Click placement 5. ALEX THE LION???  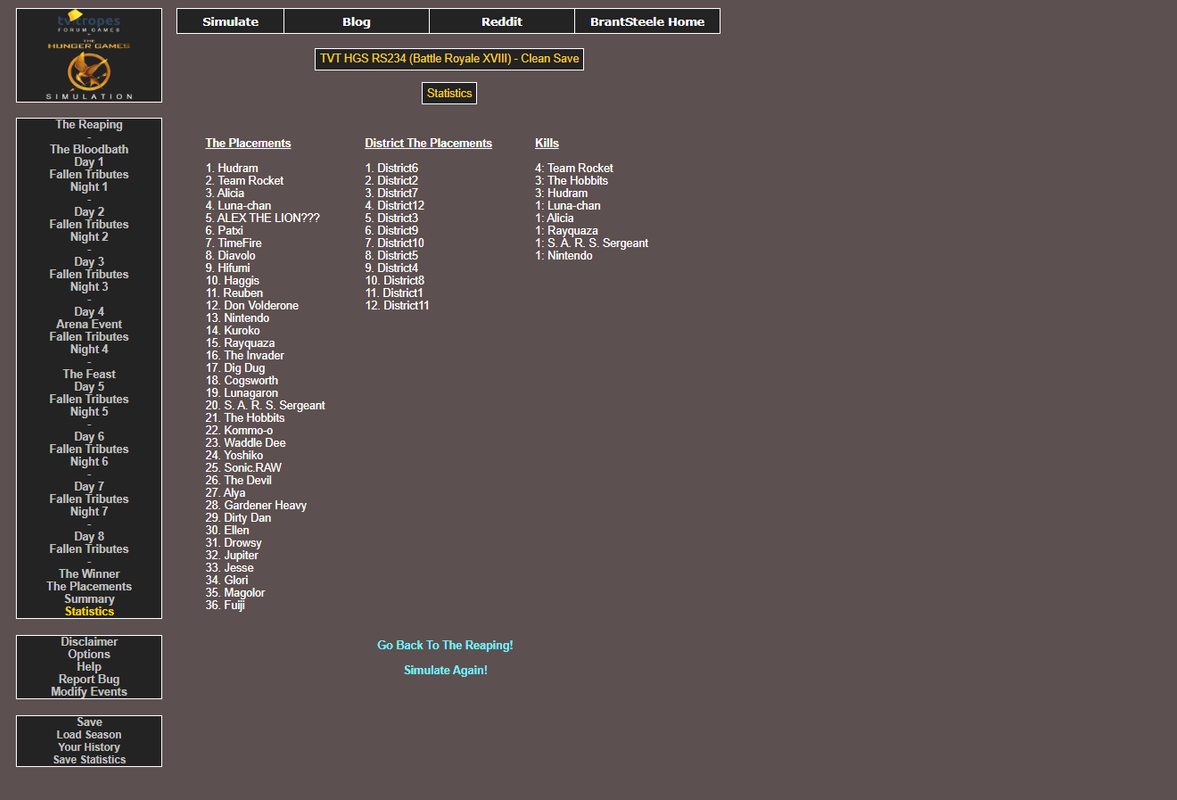point(263,218)
